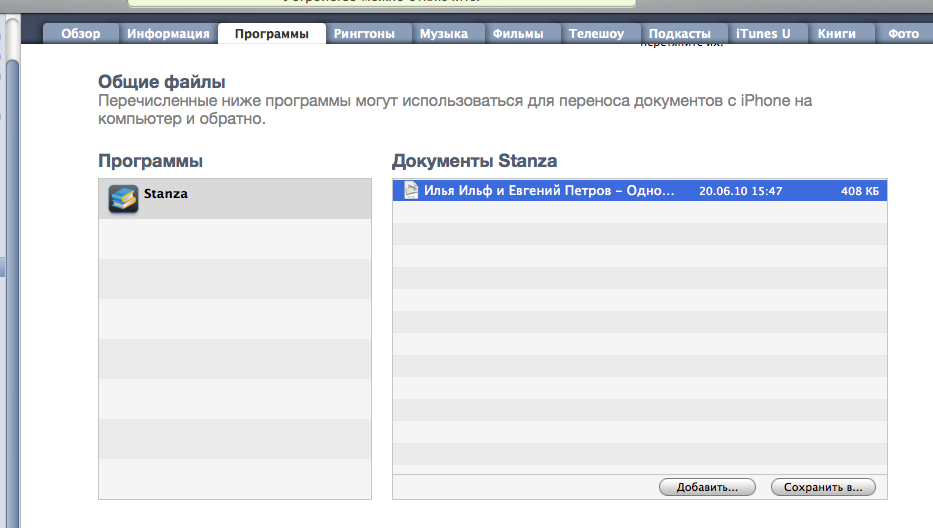This screenshot has width=933, height=528.
Task: Open the Обзор tab
Action: click(x=81, y=34)
